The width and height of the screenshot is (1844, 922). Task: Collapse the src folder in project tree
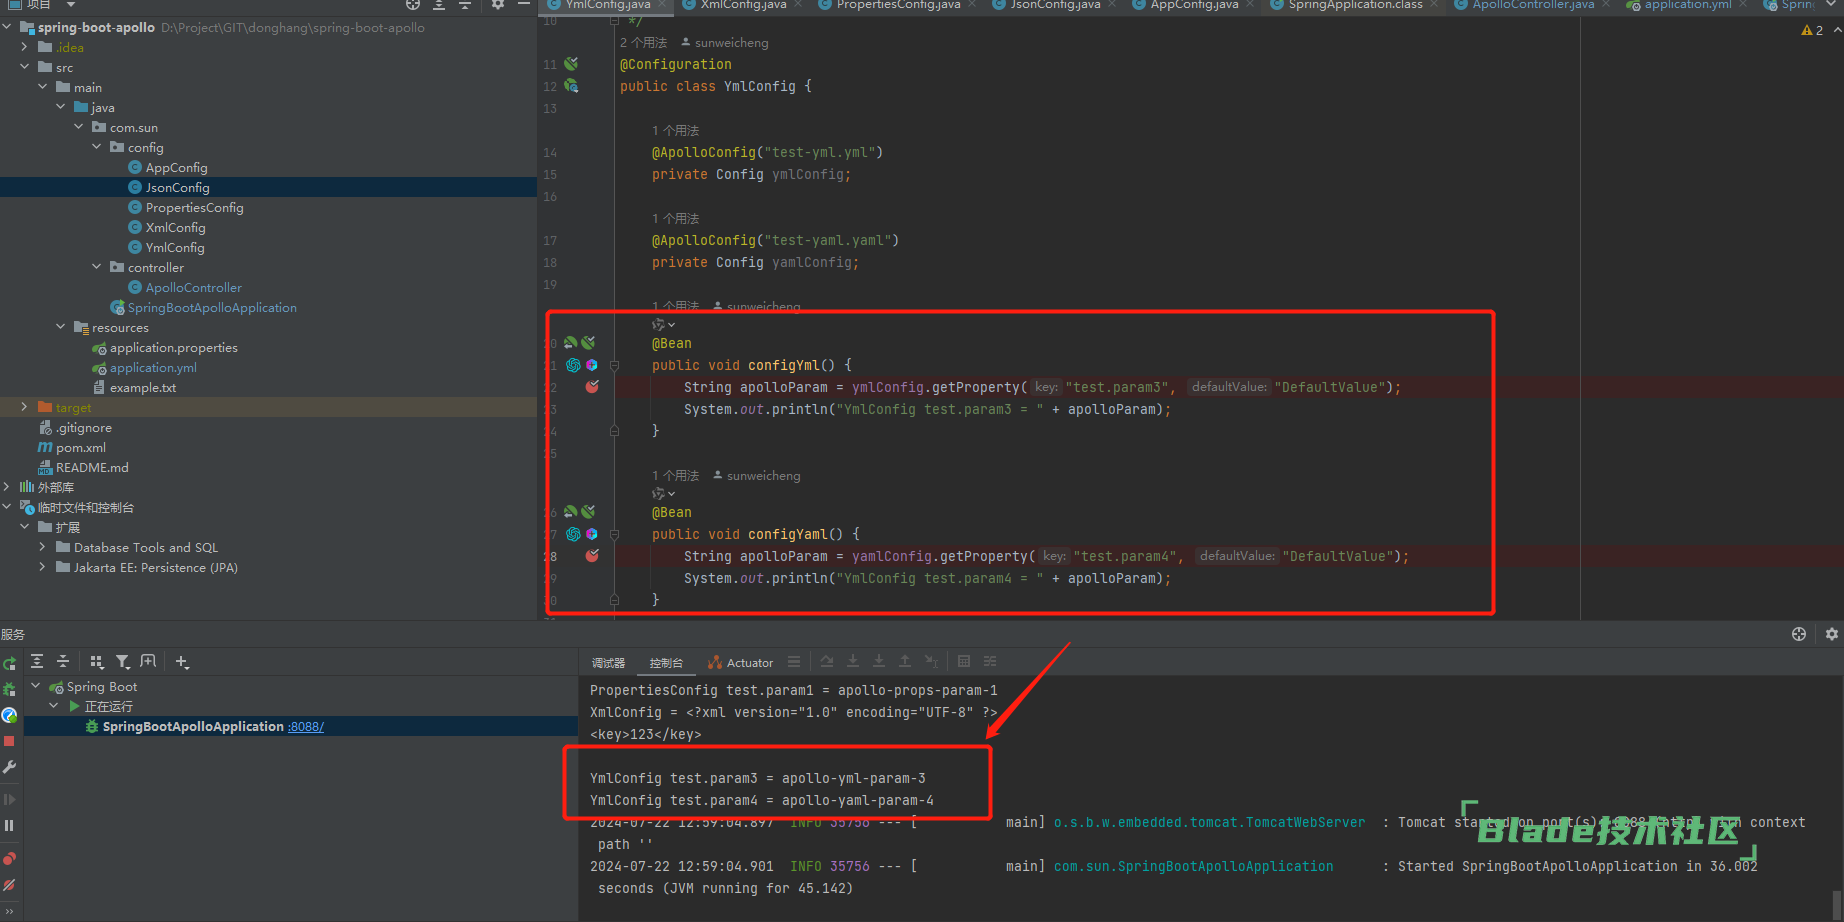point(24,67)
